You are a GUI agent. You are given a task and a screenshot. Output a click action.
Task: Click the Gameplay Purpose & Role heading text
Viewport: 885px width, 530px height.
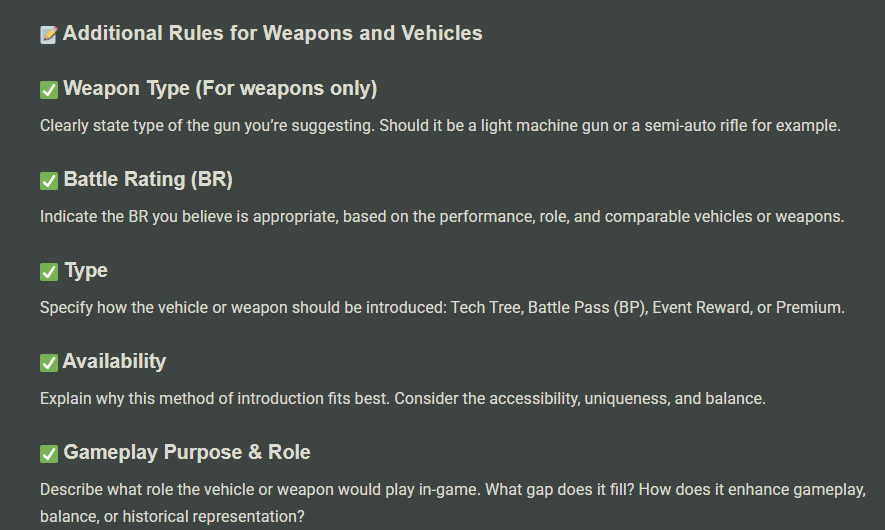click(187, 453)
